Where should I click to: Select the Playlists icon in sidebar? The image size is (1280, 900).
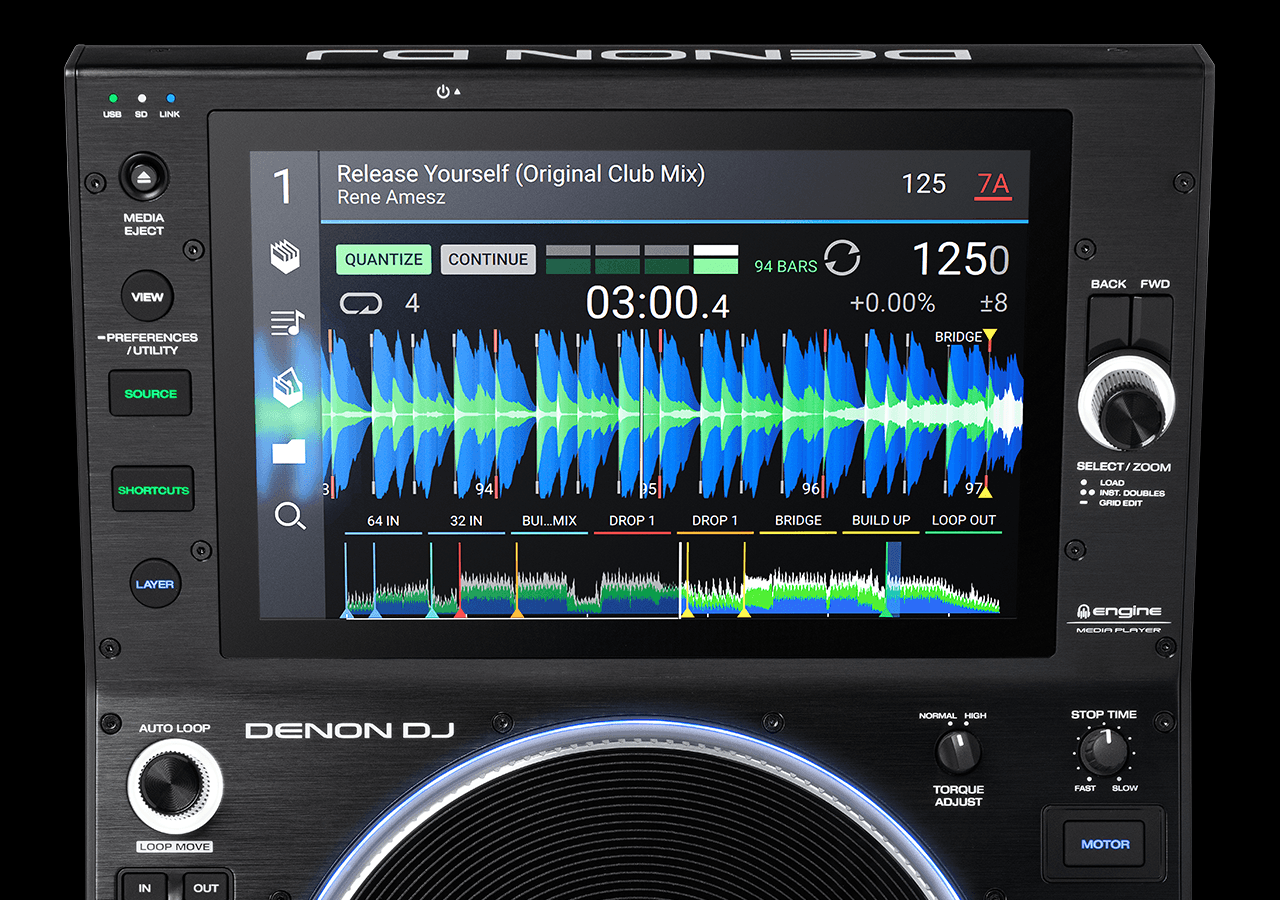(x=287, y=322)
